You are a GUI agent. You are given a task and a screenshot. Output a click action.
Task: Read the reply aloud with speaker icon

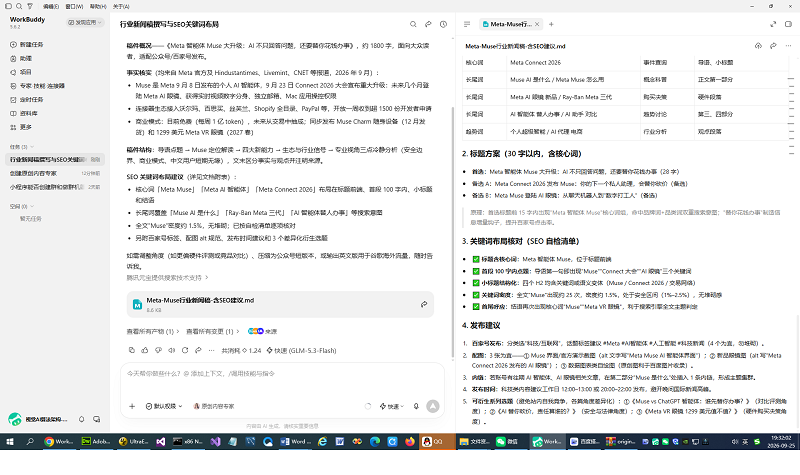pyautogui.click(x=171, y=350)
